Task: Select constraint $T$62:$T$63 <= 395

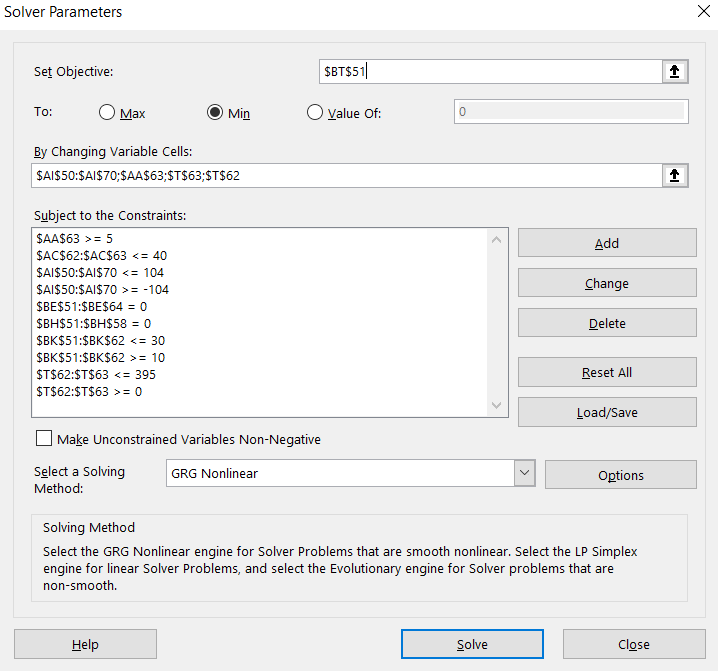Action: (96, 374)
